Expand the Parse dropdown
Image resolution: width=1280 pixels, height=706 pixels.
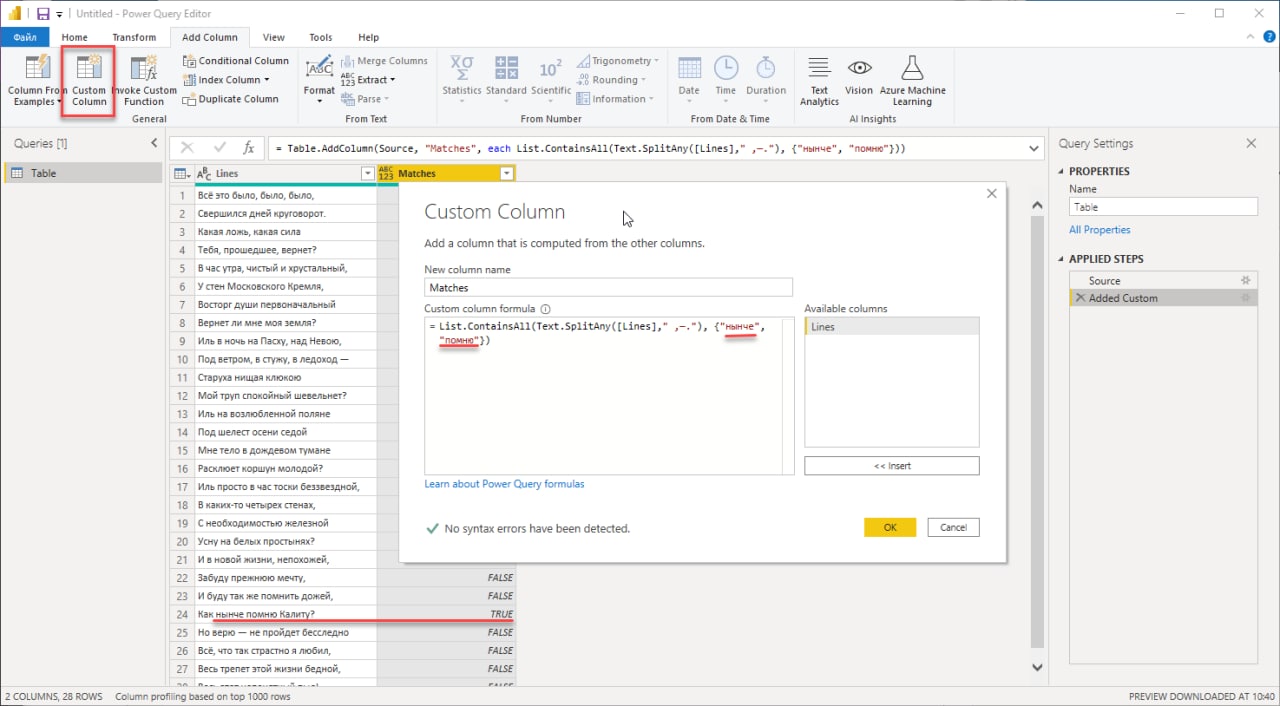(386, 99)
